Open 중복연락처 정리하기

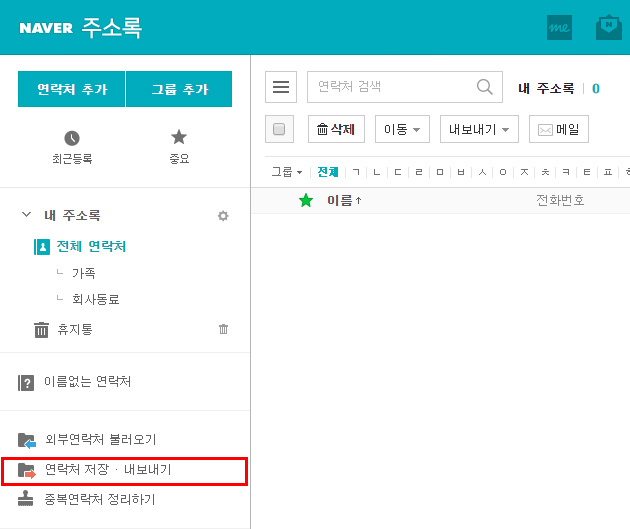pyautogui.click(x=87, y=499)
